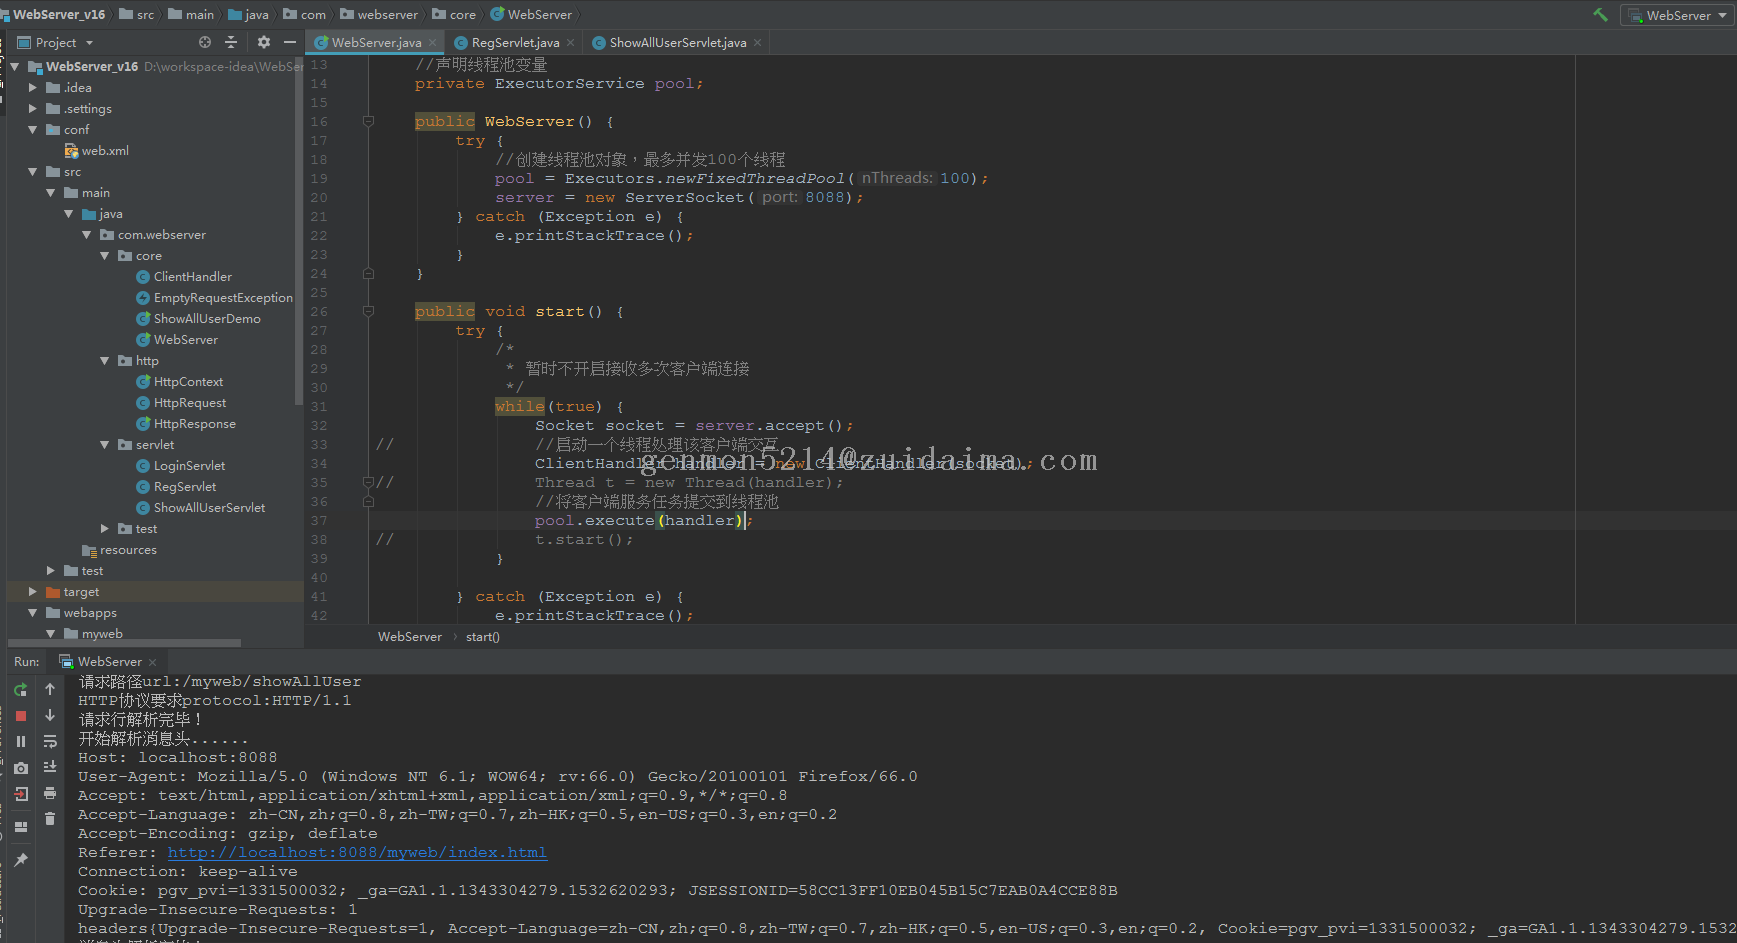Expand the target folder

click(x=33, y=592)
